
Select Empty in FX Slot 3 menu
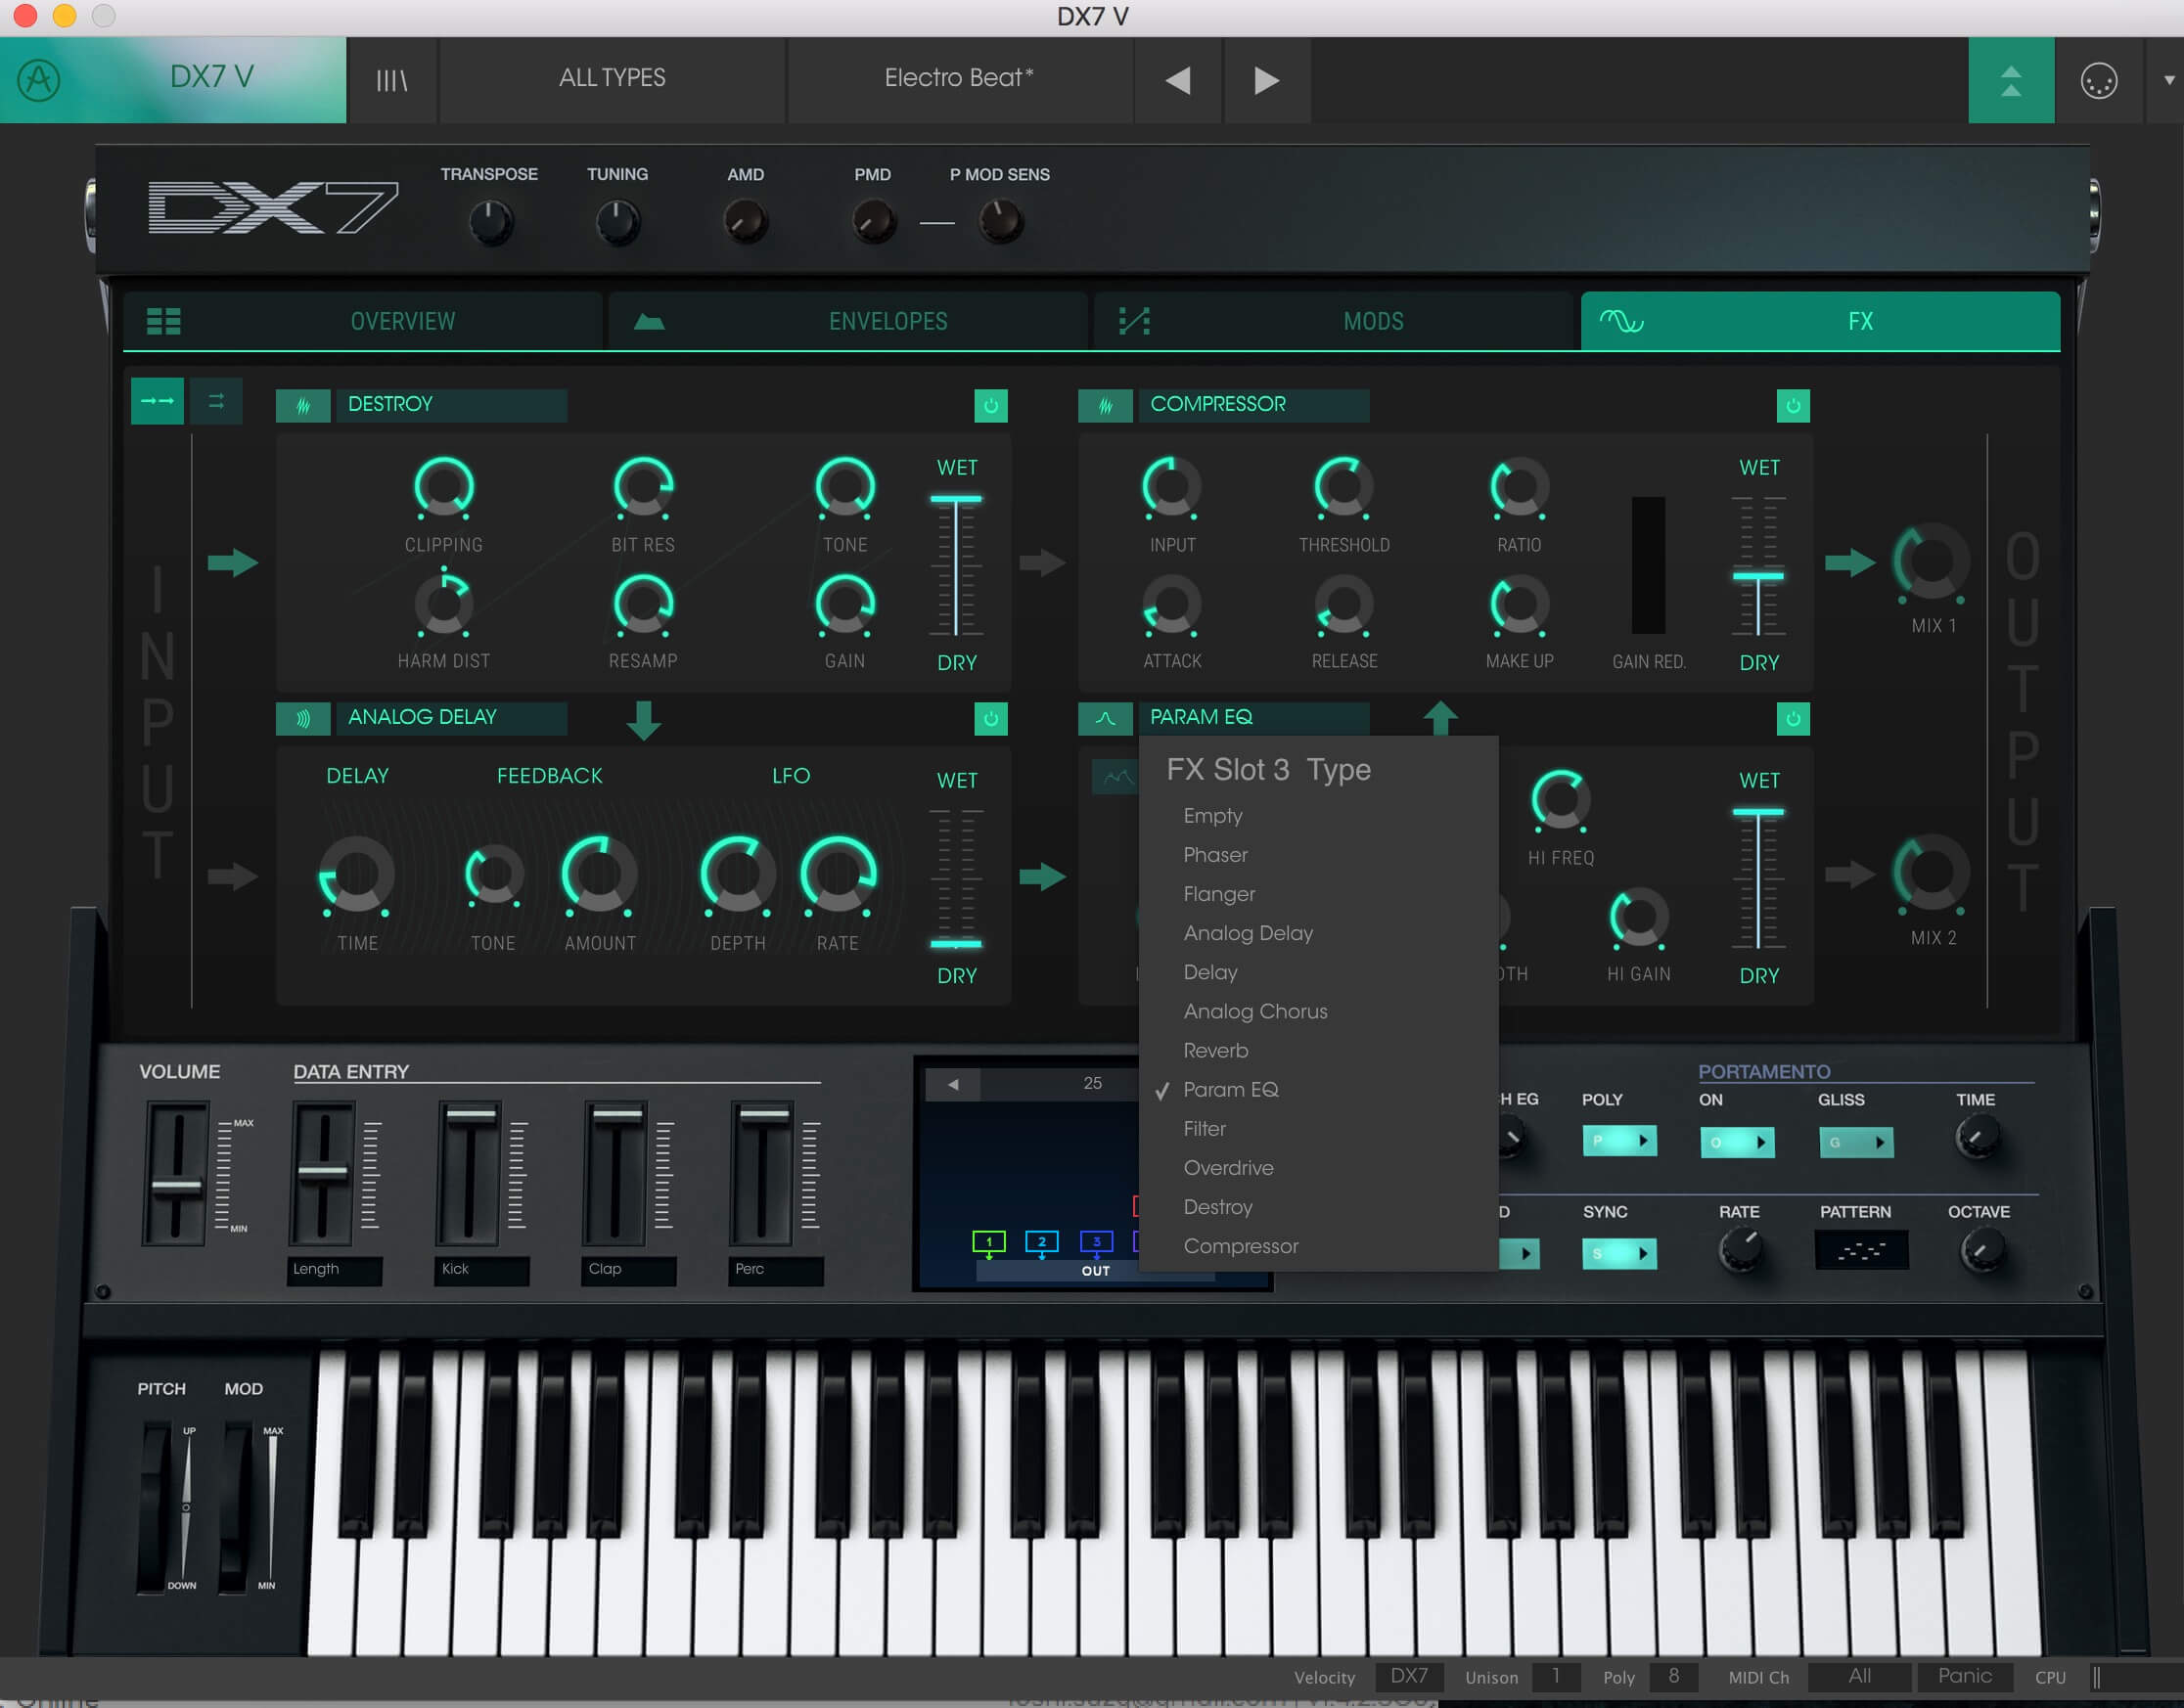point(1318,816)
